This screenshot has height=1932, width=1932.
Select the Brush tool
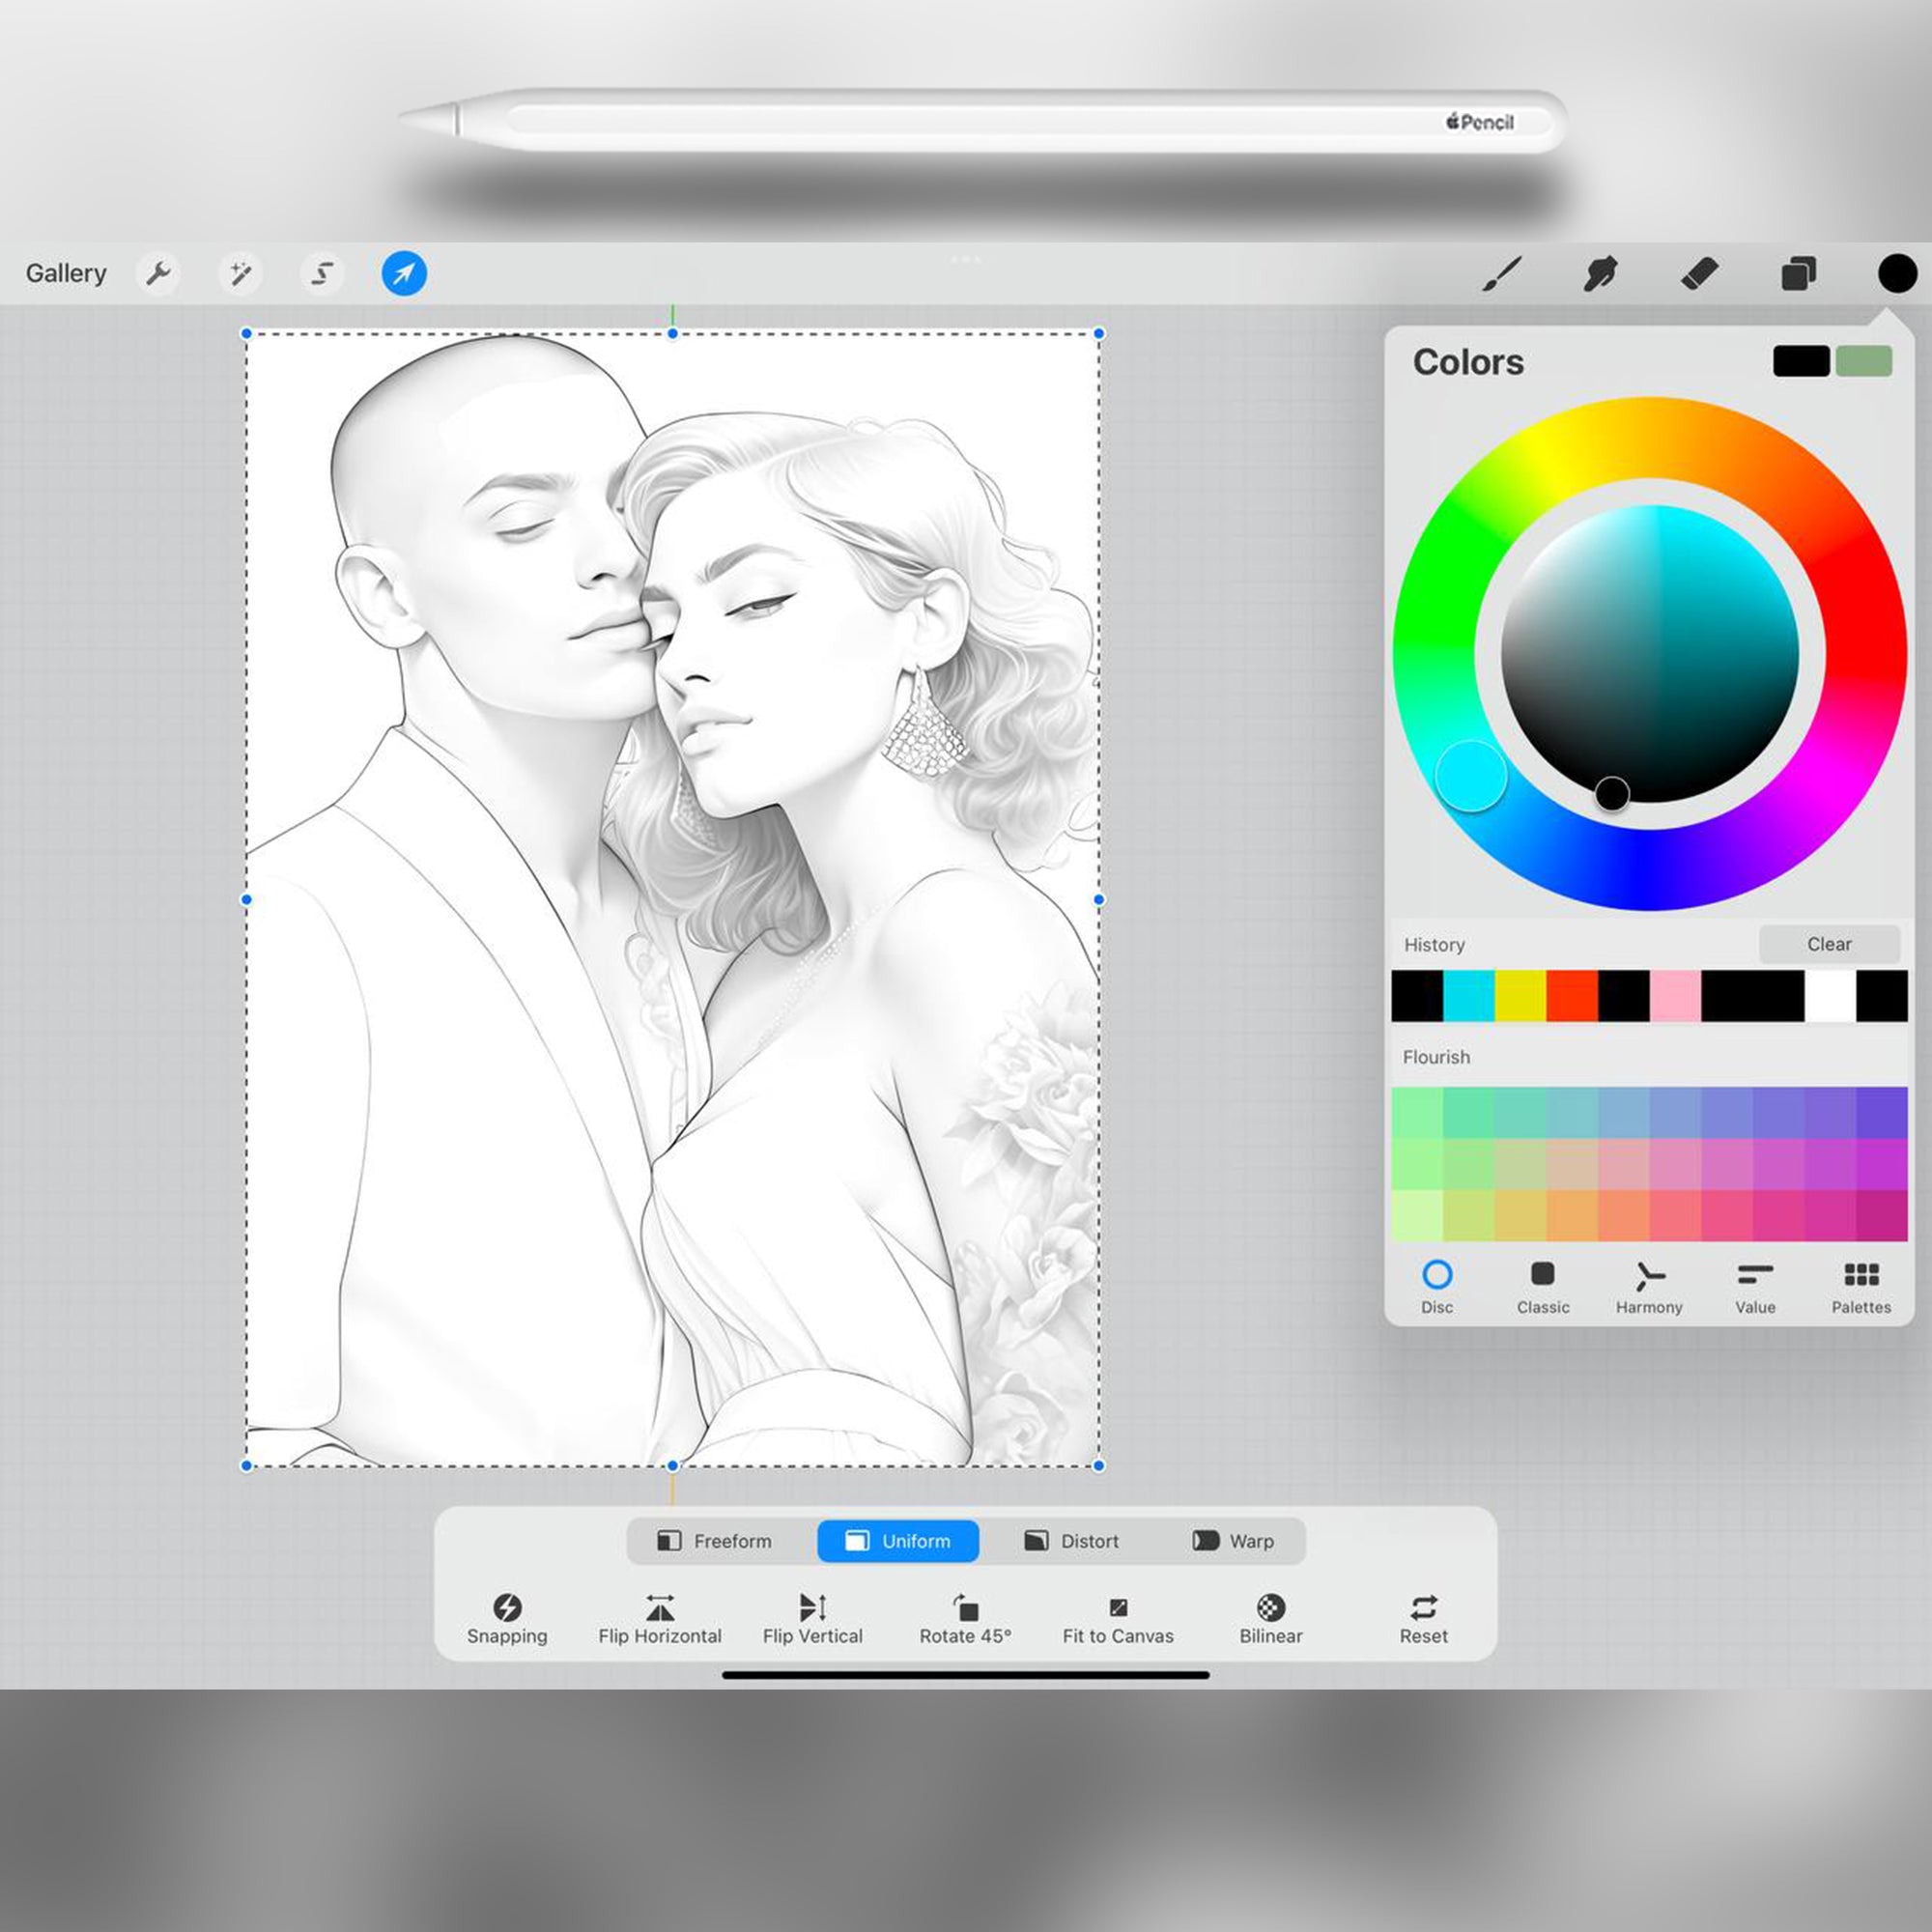pyautogui.click(x=1504, y=273)
